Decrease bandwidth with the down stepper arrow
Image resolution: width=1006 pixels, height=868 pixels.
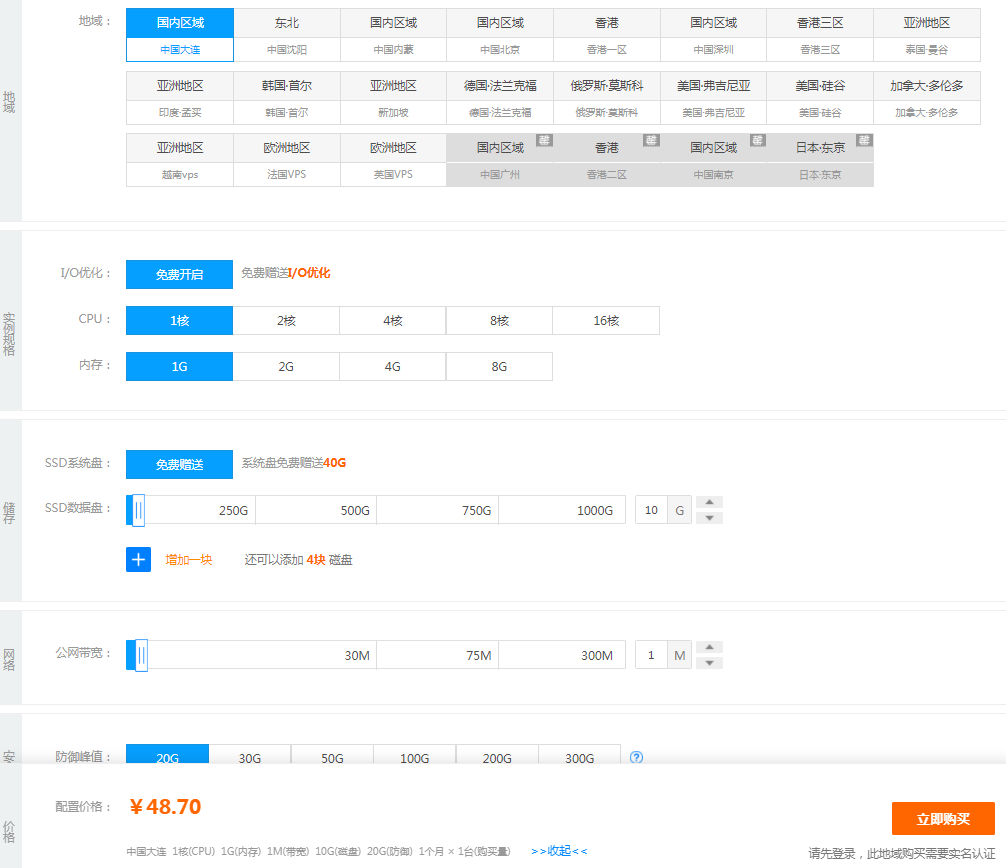pos(709,662)
